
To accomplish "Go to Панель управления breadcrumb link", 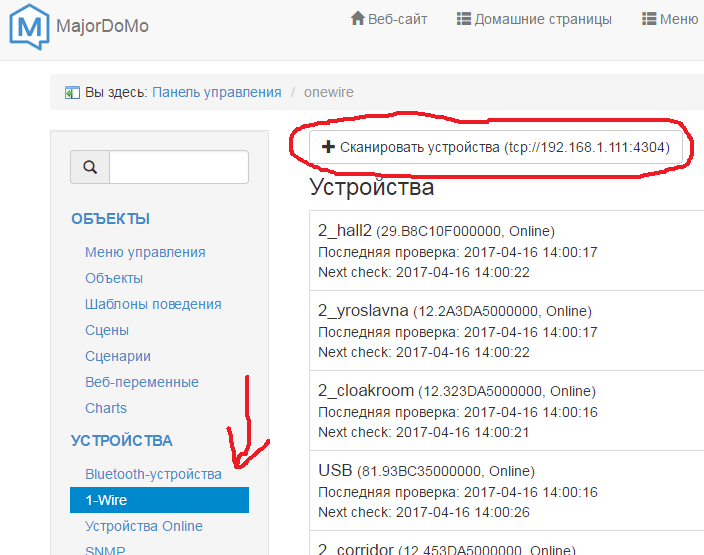I will coord(217,92).
